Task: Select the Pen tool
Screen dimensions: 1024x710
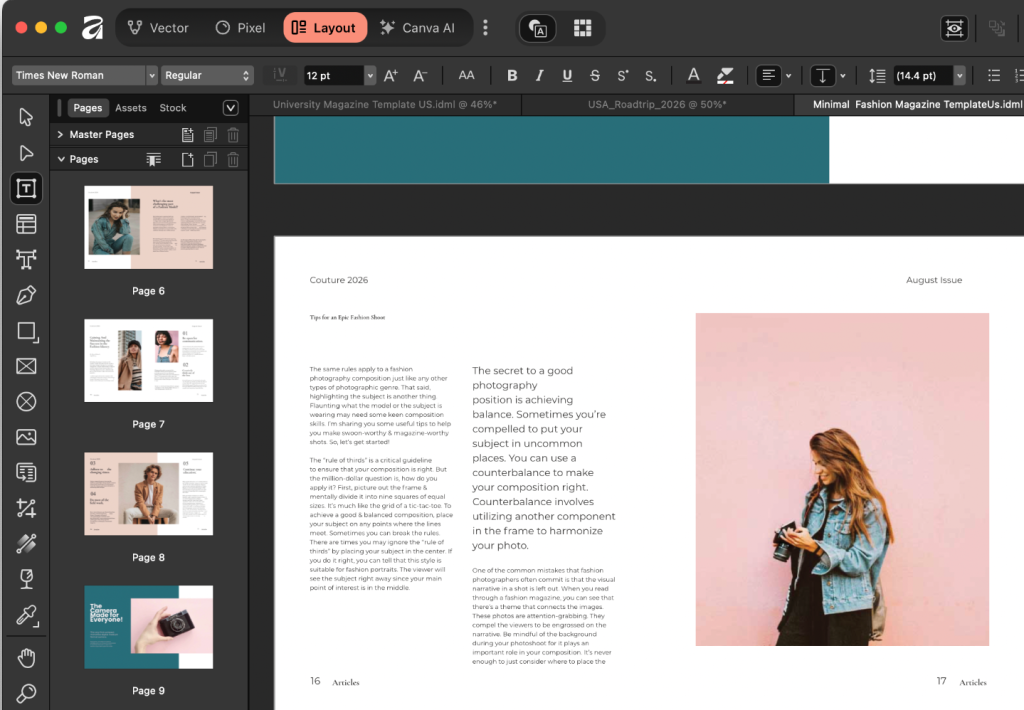Action: [26, 295]
